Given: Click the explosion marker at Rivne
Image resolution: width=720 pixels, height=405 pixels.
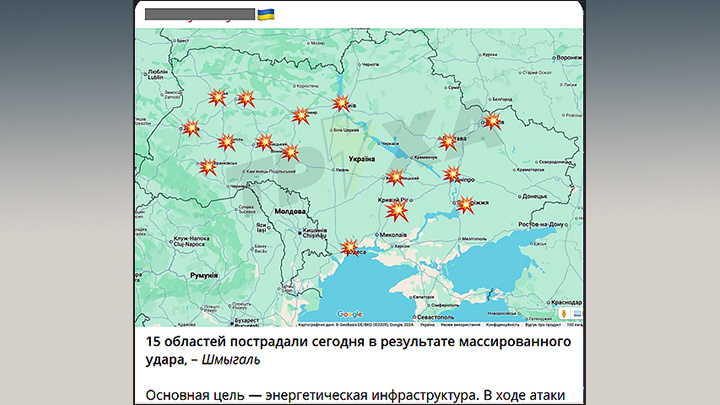Looking at the screenshot, I should (x=246, y=98).
